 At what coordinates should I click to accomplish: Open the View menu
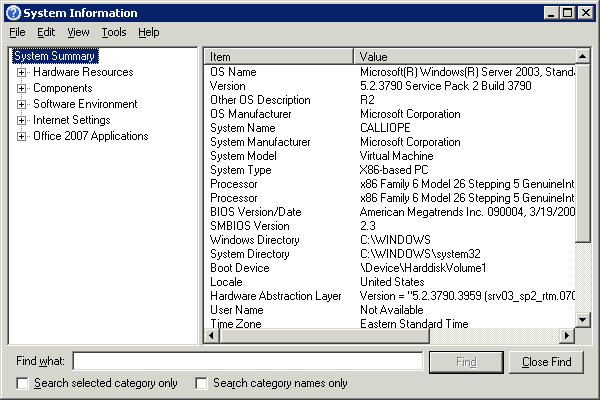pyautogui.click(x=78, y=32)
